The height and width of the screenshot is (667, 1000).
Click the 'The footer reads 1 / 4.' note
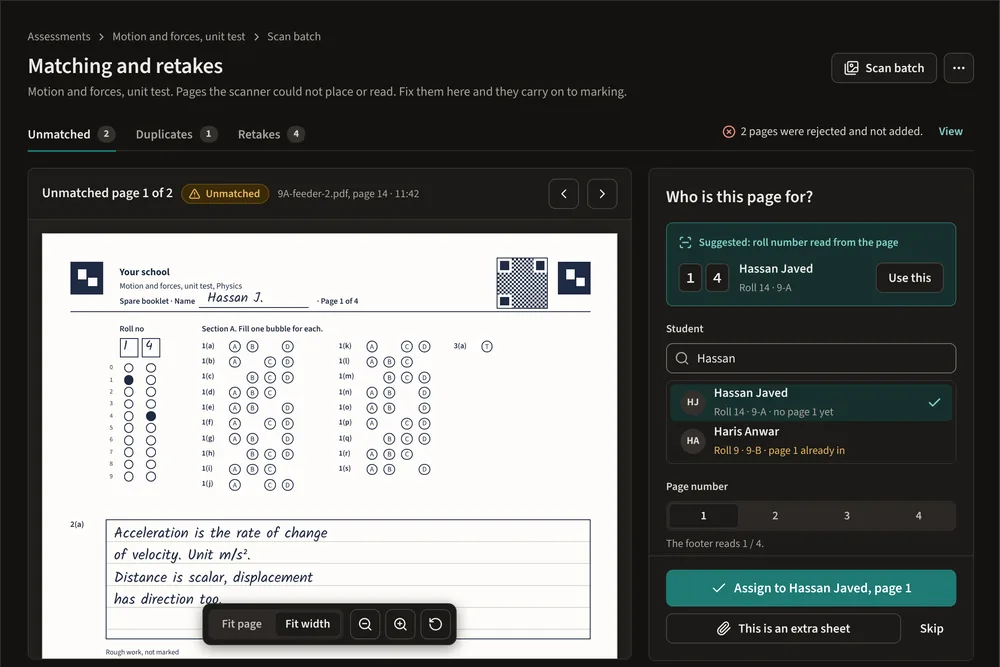coord(715,544)
